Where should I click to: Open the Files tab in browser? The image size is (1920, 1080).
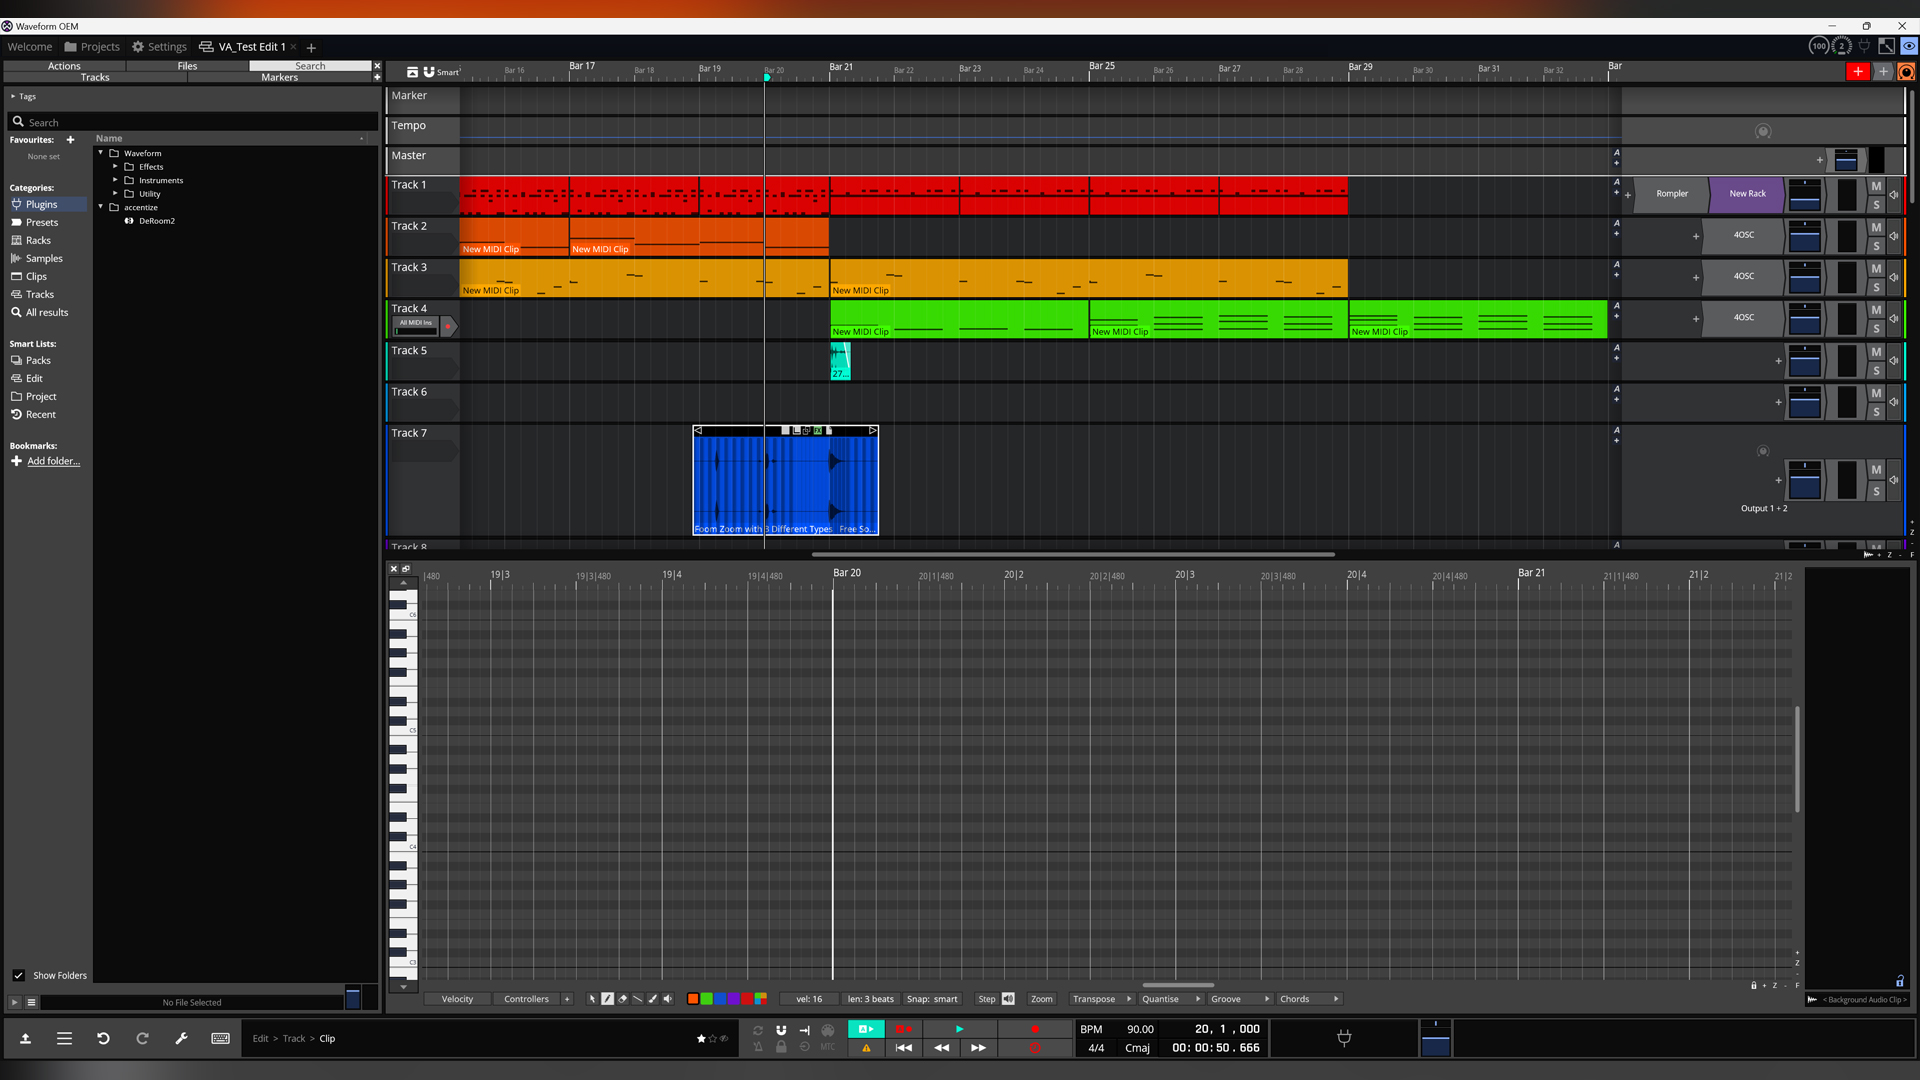(187, 66)
